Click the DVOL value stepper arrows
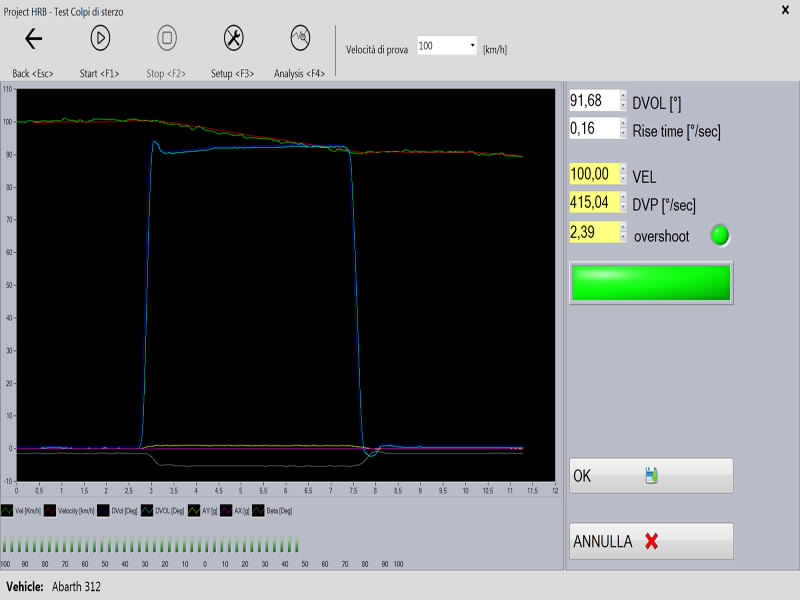Image resolution: width=800 pixels, height=600 pixels. [x=622, y=102]
